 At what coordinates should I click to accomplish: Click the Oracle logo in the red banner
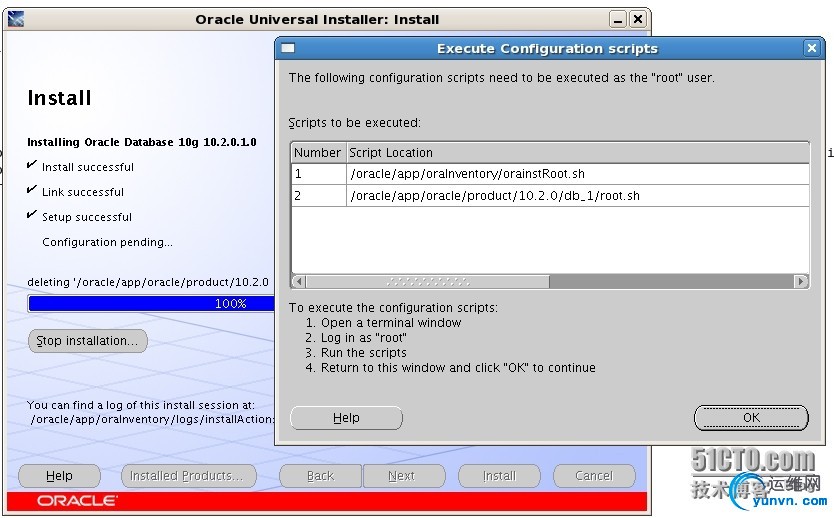tap(77, 501)
